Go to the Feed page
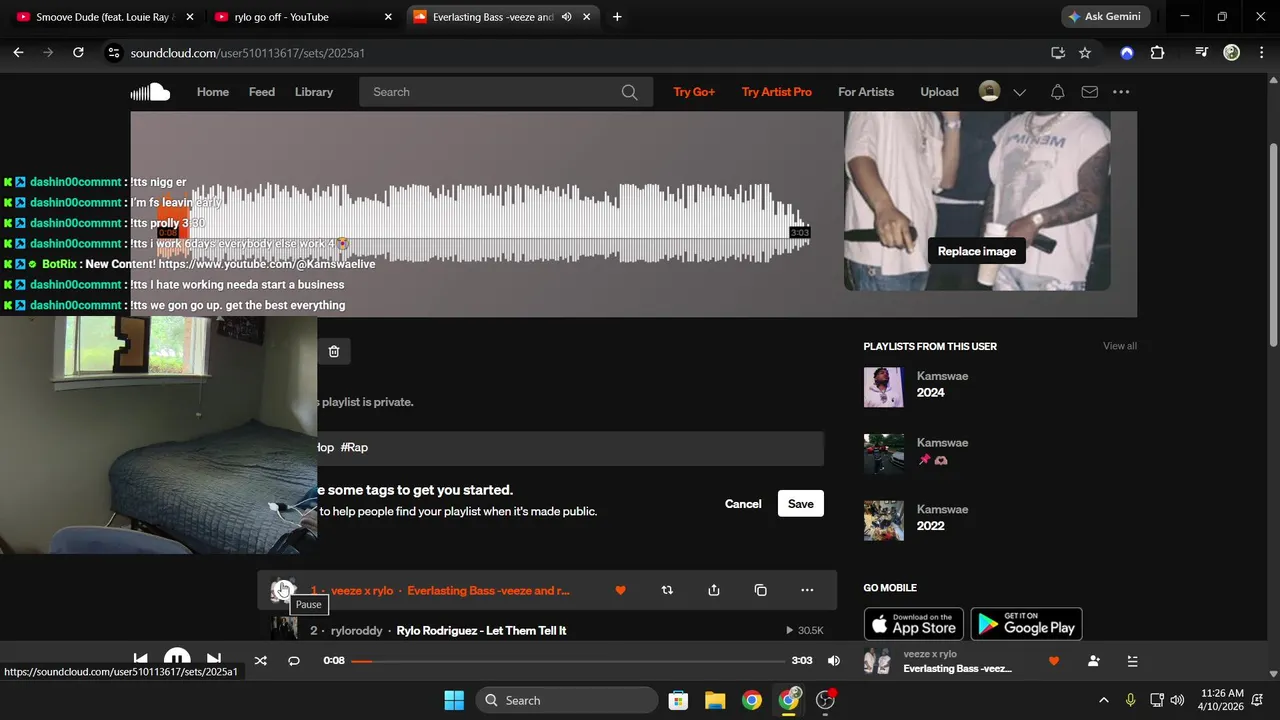The image size is (1280, 720). tap(262, 92)
